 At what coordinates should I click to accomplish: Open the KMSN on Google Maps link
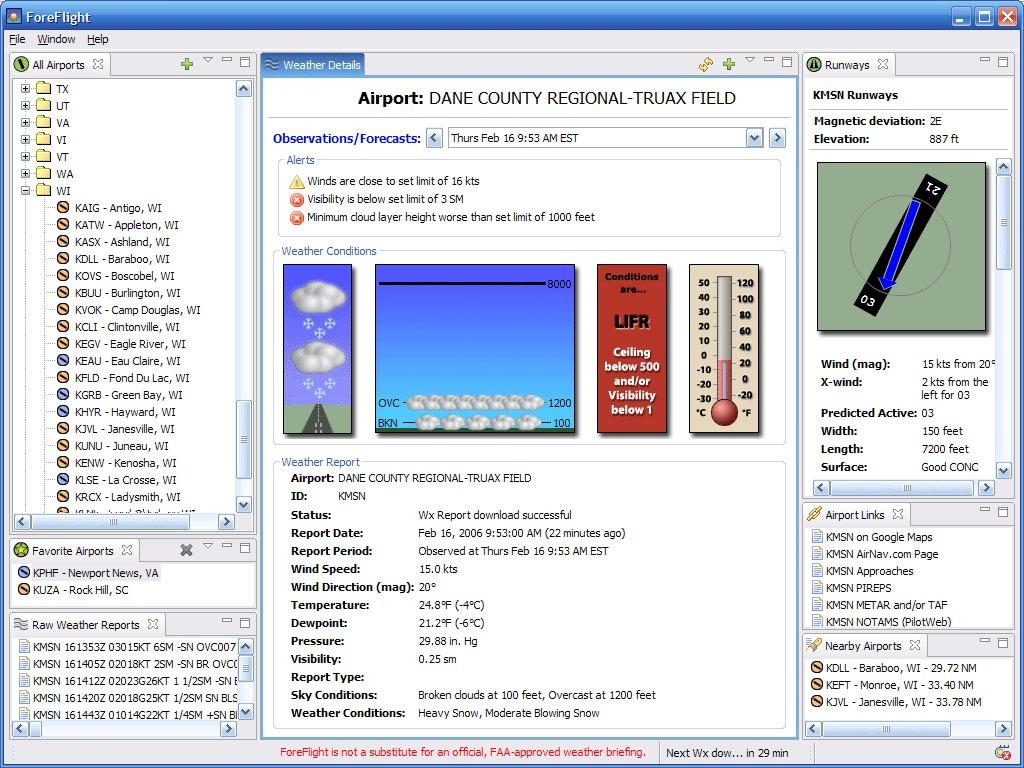(878, 537)
